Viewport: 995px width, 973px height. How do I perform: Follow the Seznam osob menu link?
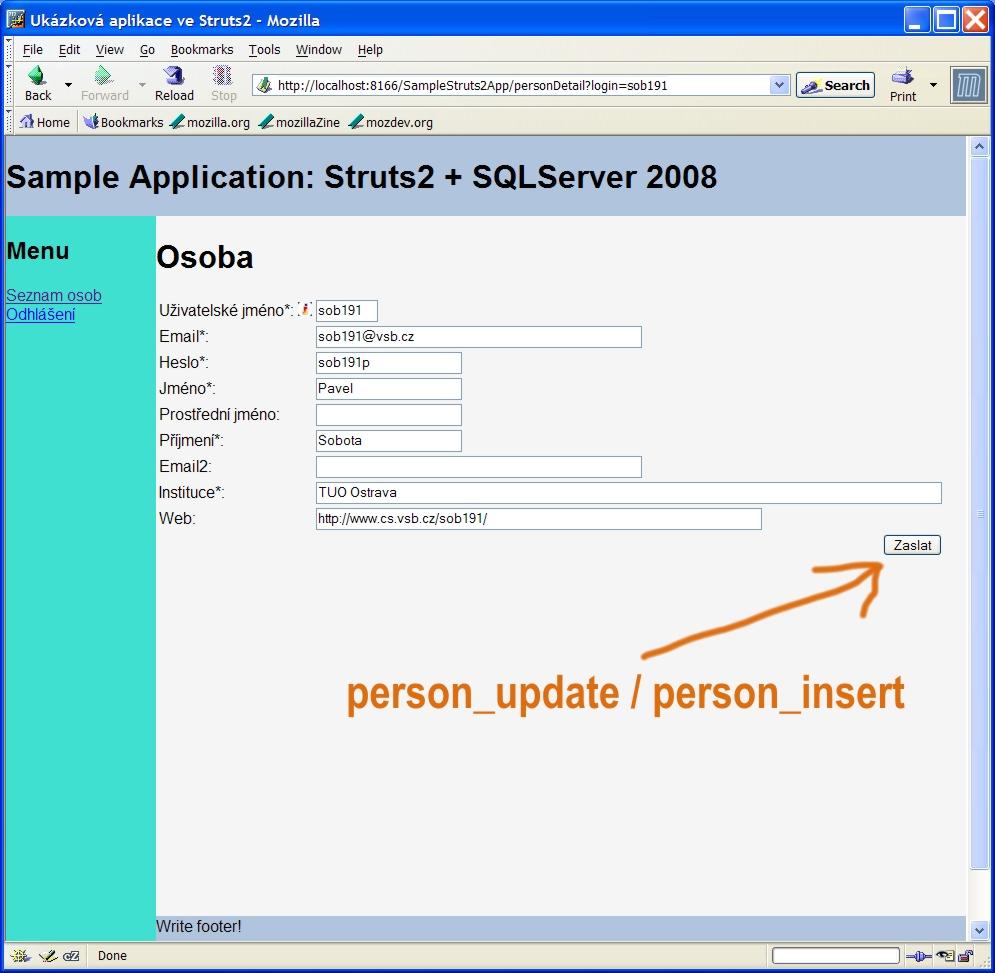[x=54, y=295]
